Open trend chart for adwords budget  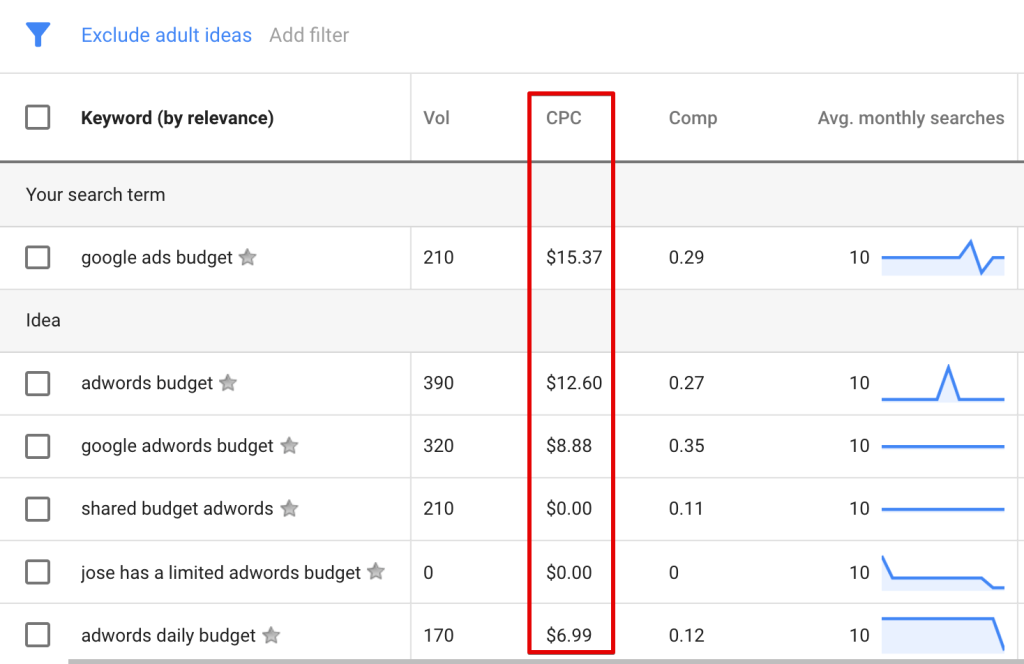pos(943,383)
